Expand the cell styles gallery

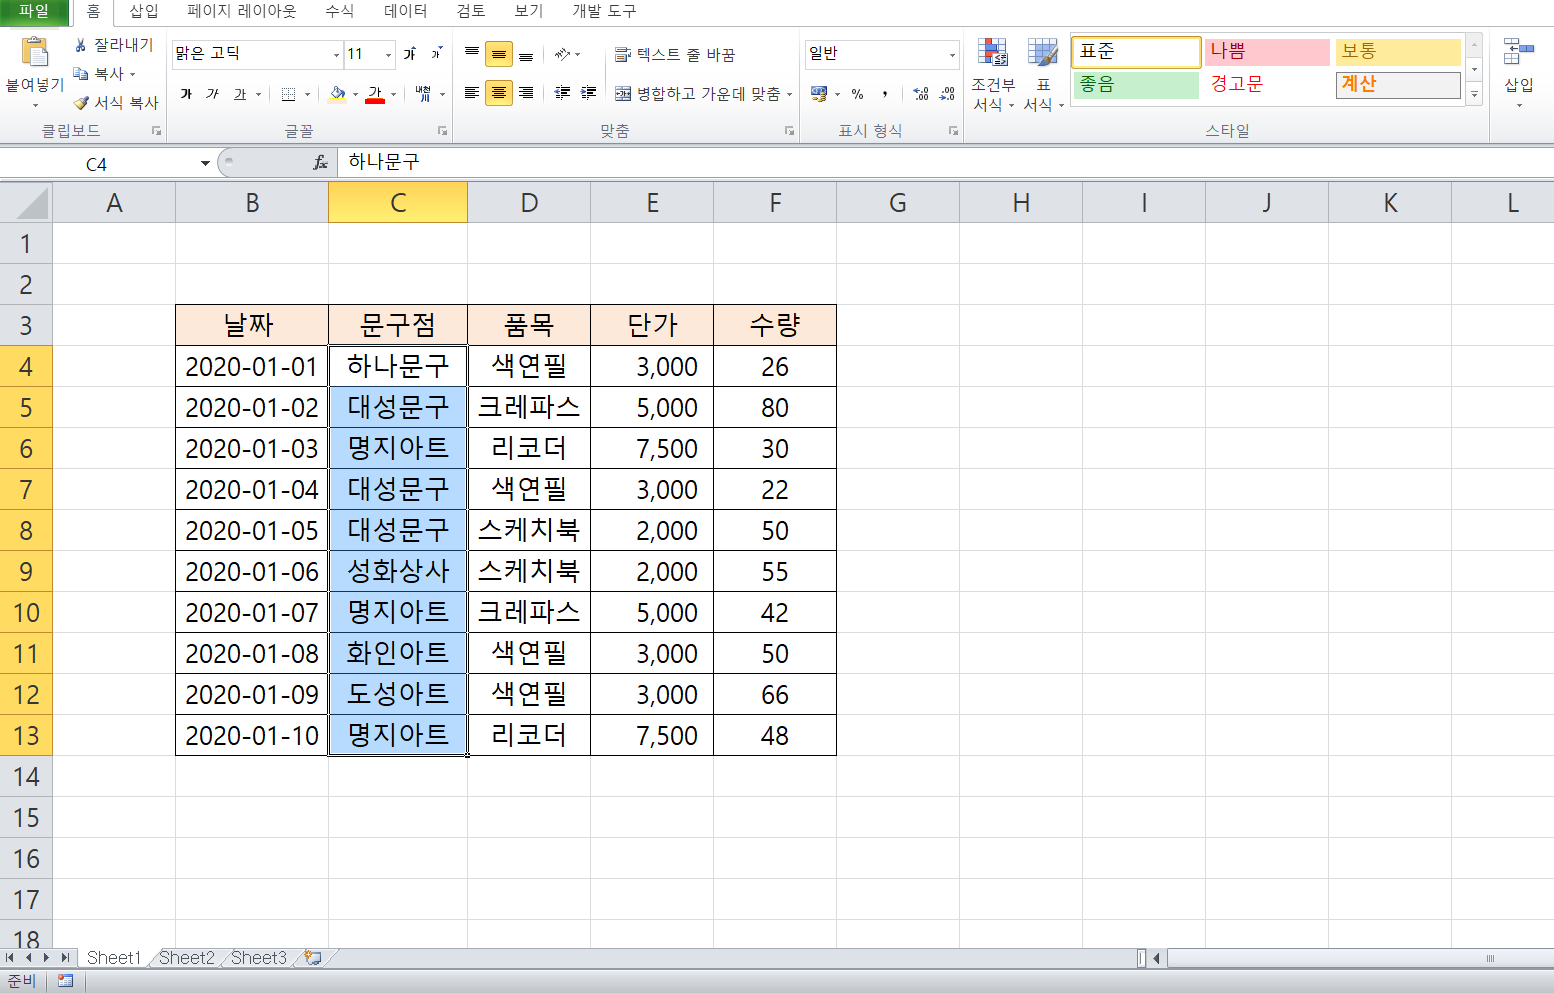pyautogui.click(x=1474, y=95)
